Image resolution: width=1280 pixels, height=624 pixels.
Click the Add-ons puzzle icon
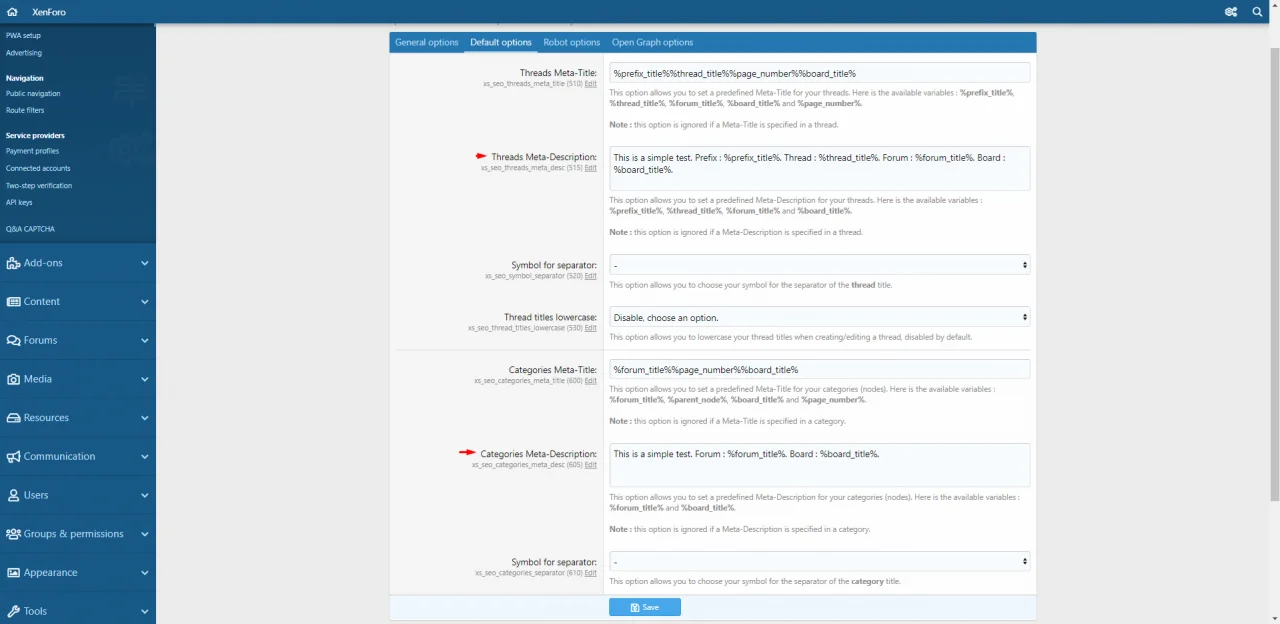tap(13, 263)
